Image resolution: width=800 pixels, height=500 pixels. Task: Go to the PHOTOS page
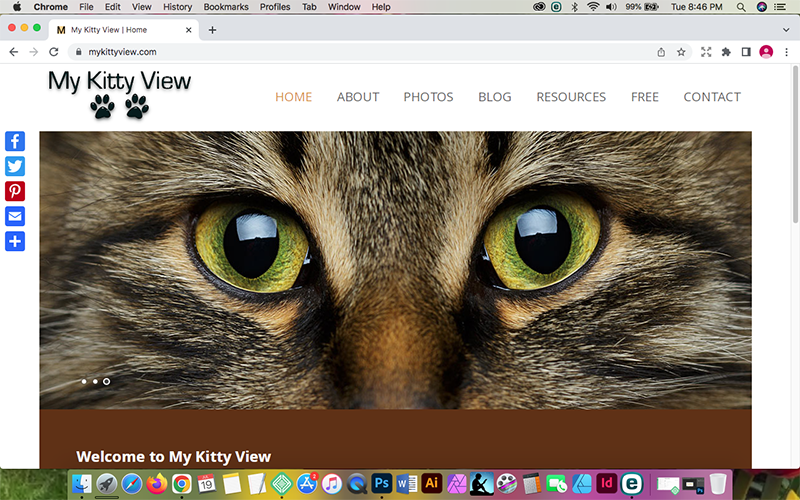[x=428, y=97]
